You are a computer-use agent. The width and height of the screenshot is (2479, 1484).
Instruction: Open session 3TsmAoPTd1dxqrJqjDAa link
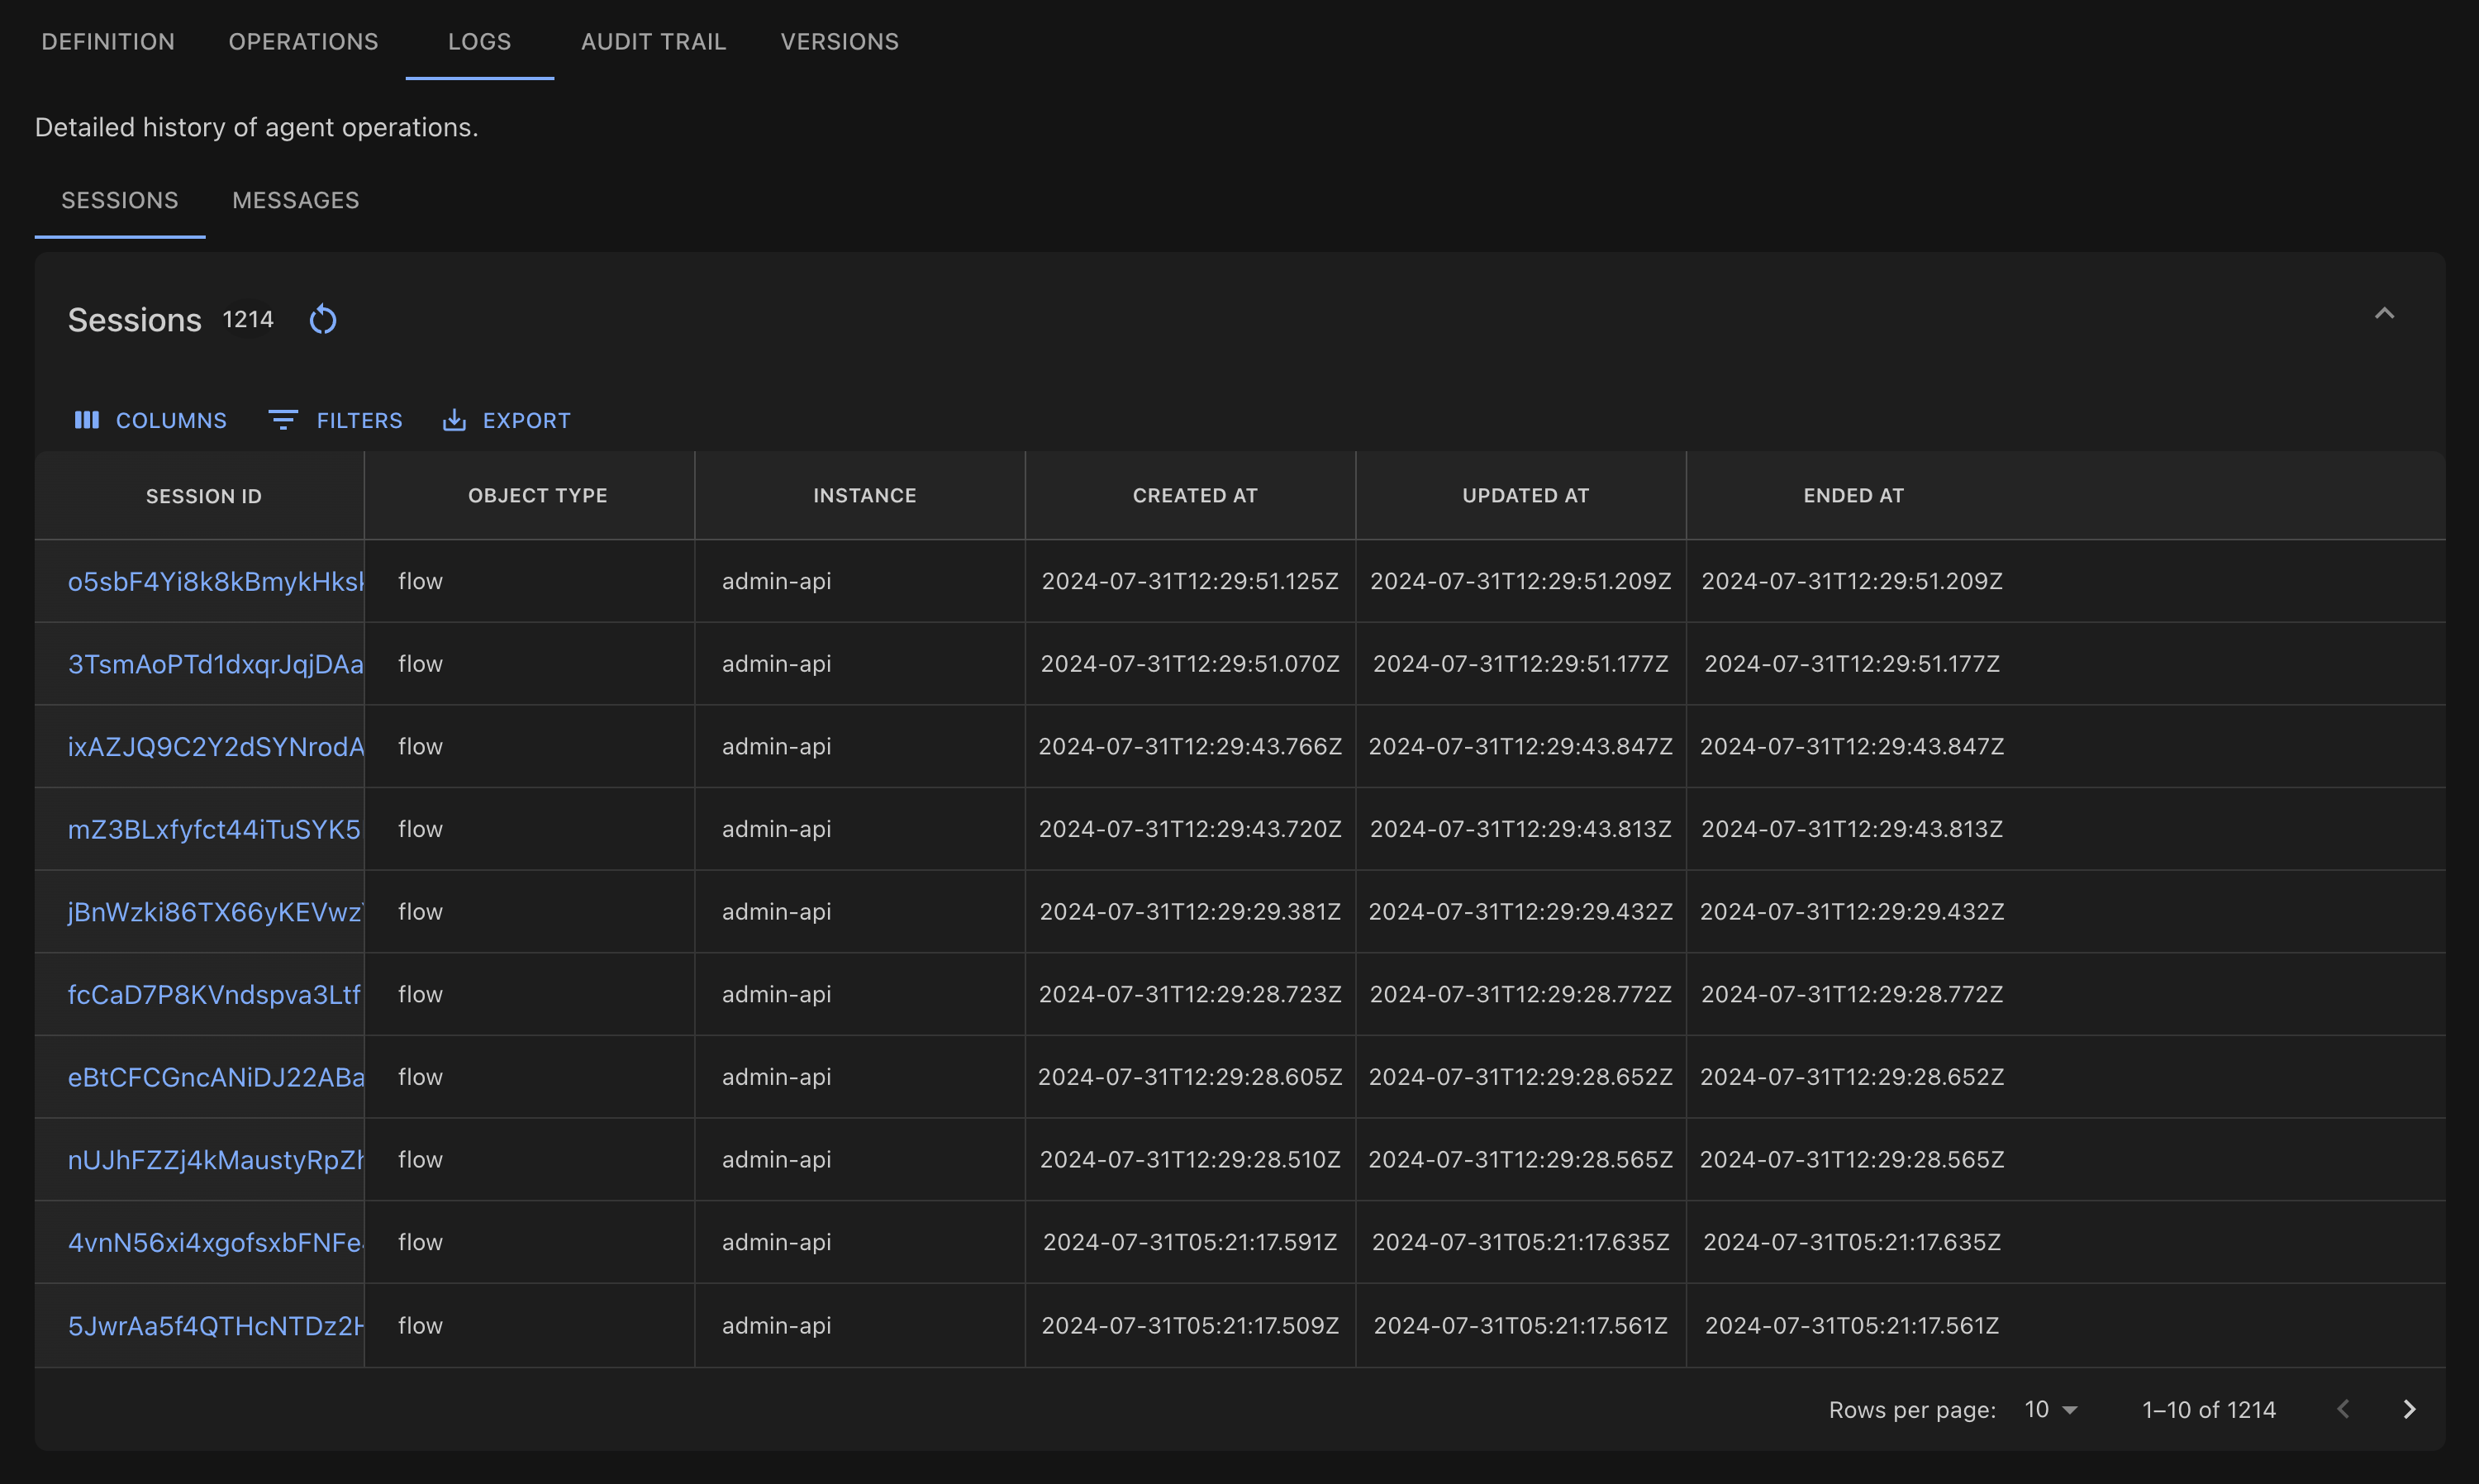tap(215, 664)
